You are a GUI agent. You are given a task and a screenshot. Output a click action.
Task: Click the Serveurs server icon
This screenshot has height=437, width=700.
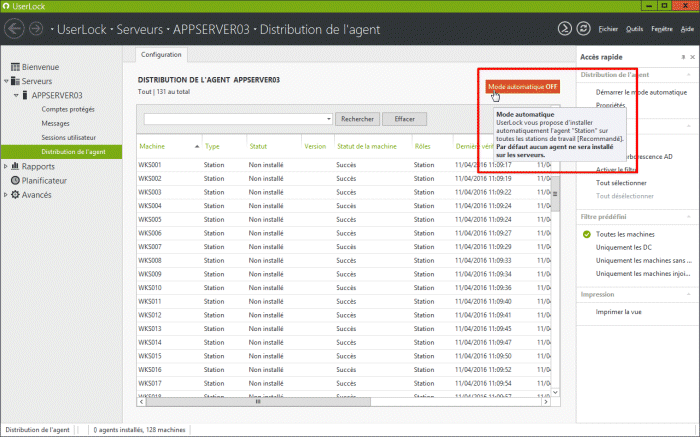click(x=15, y=81)
